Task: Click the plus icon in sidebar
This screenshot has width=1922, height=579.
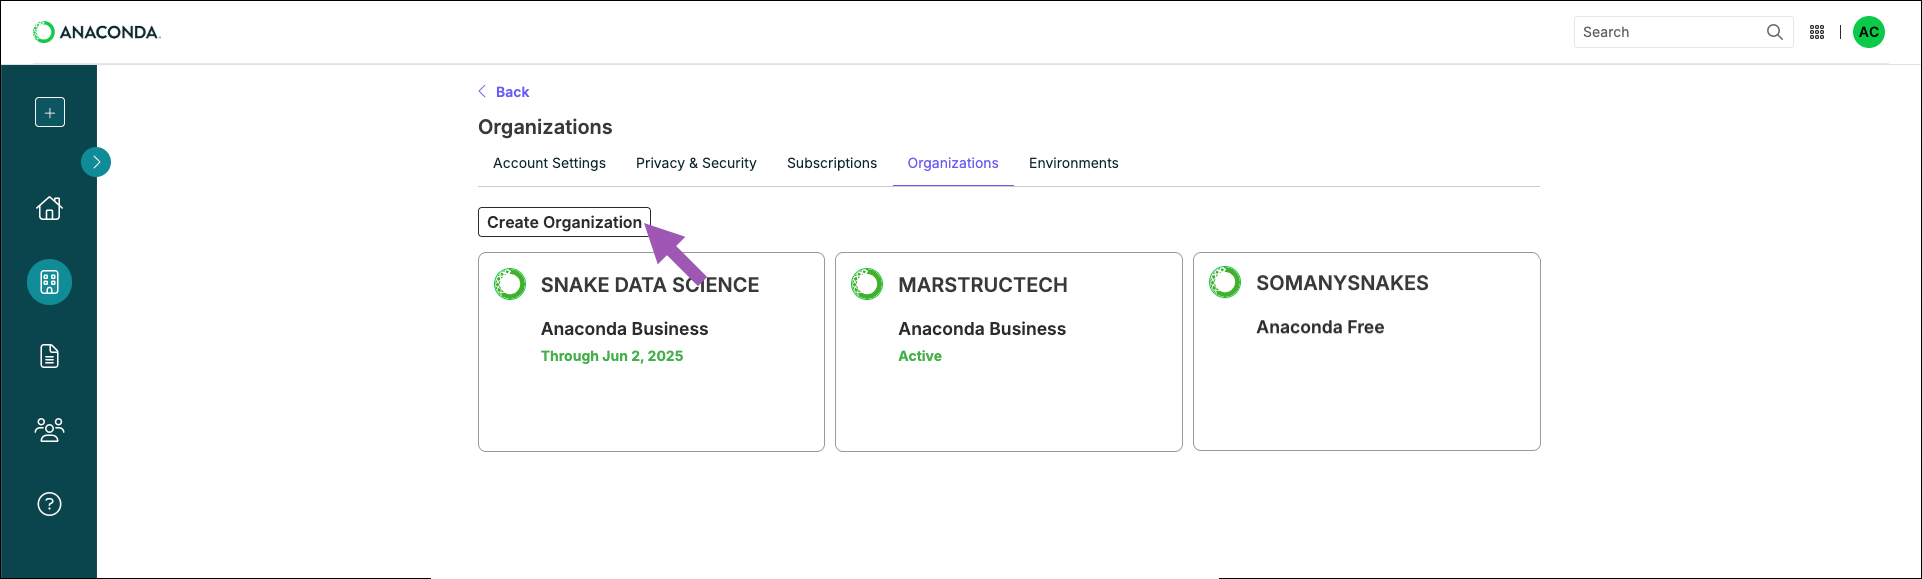Action: point(50,112)
